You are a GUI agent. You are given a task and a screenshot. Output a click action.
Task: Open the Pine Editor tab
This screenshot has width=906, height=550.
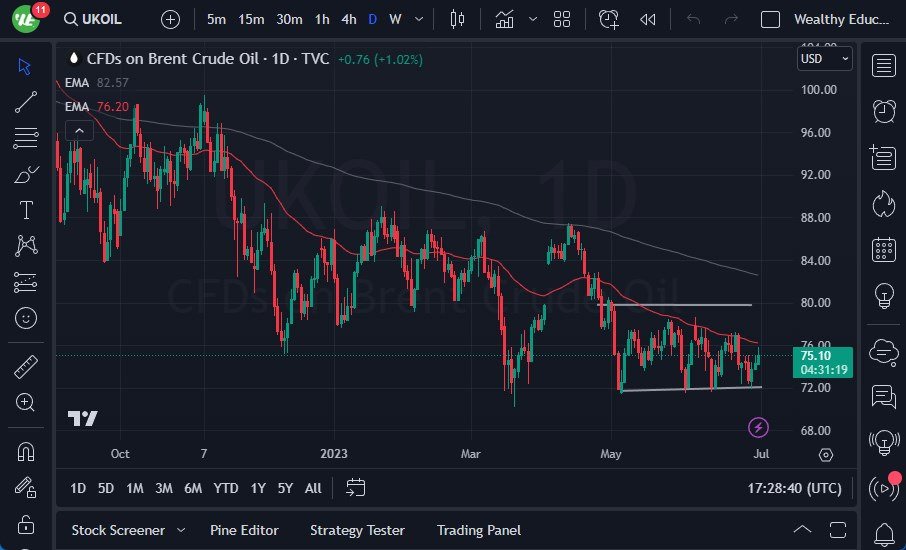click(244, 530)
